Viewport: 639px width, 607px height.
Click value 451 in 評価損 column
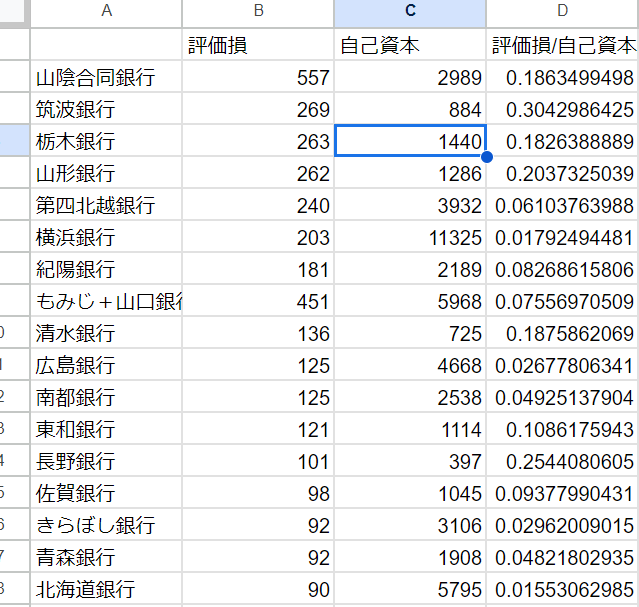coord(258,301)
